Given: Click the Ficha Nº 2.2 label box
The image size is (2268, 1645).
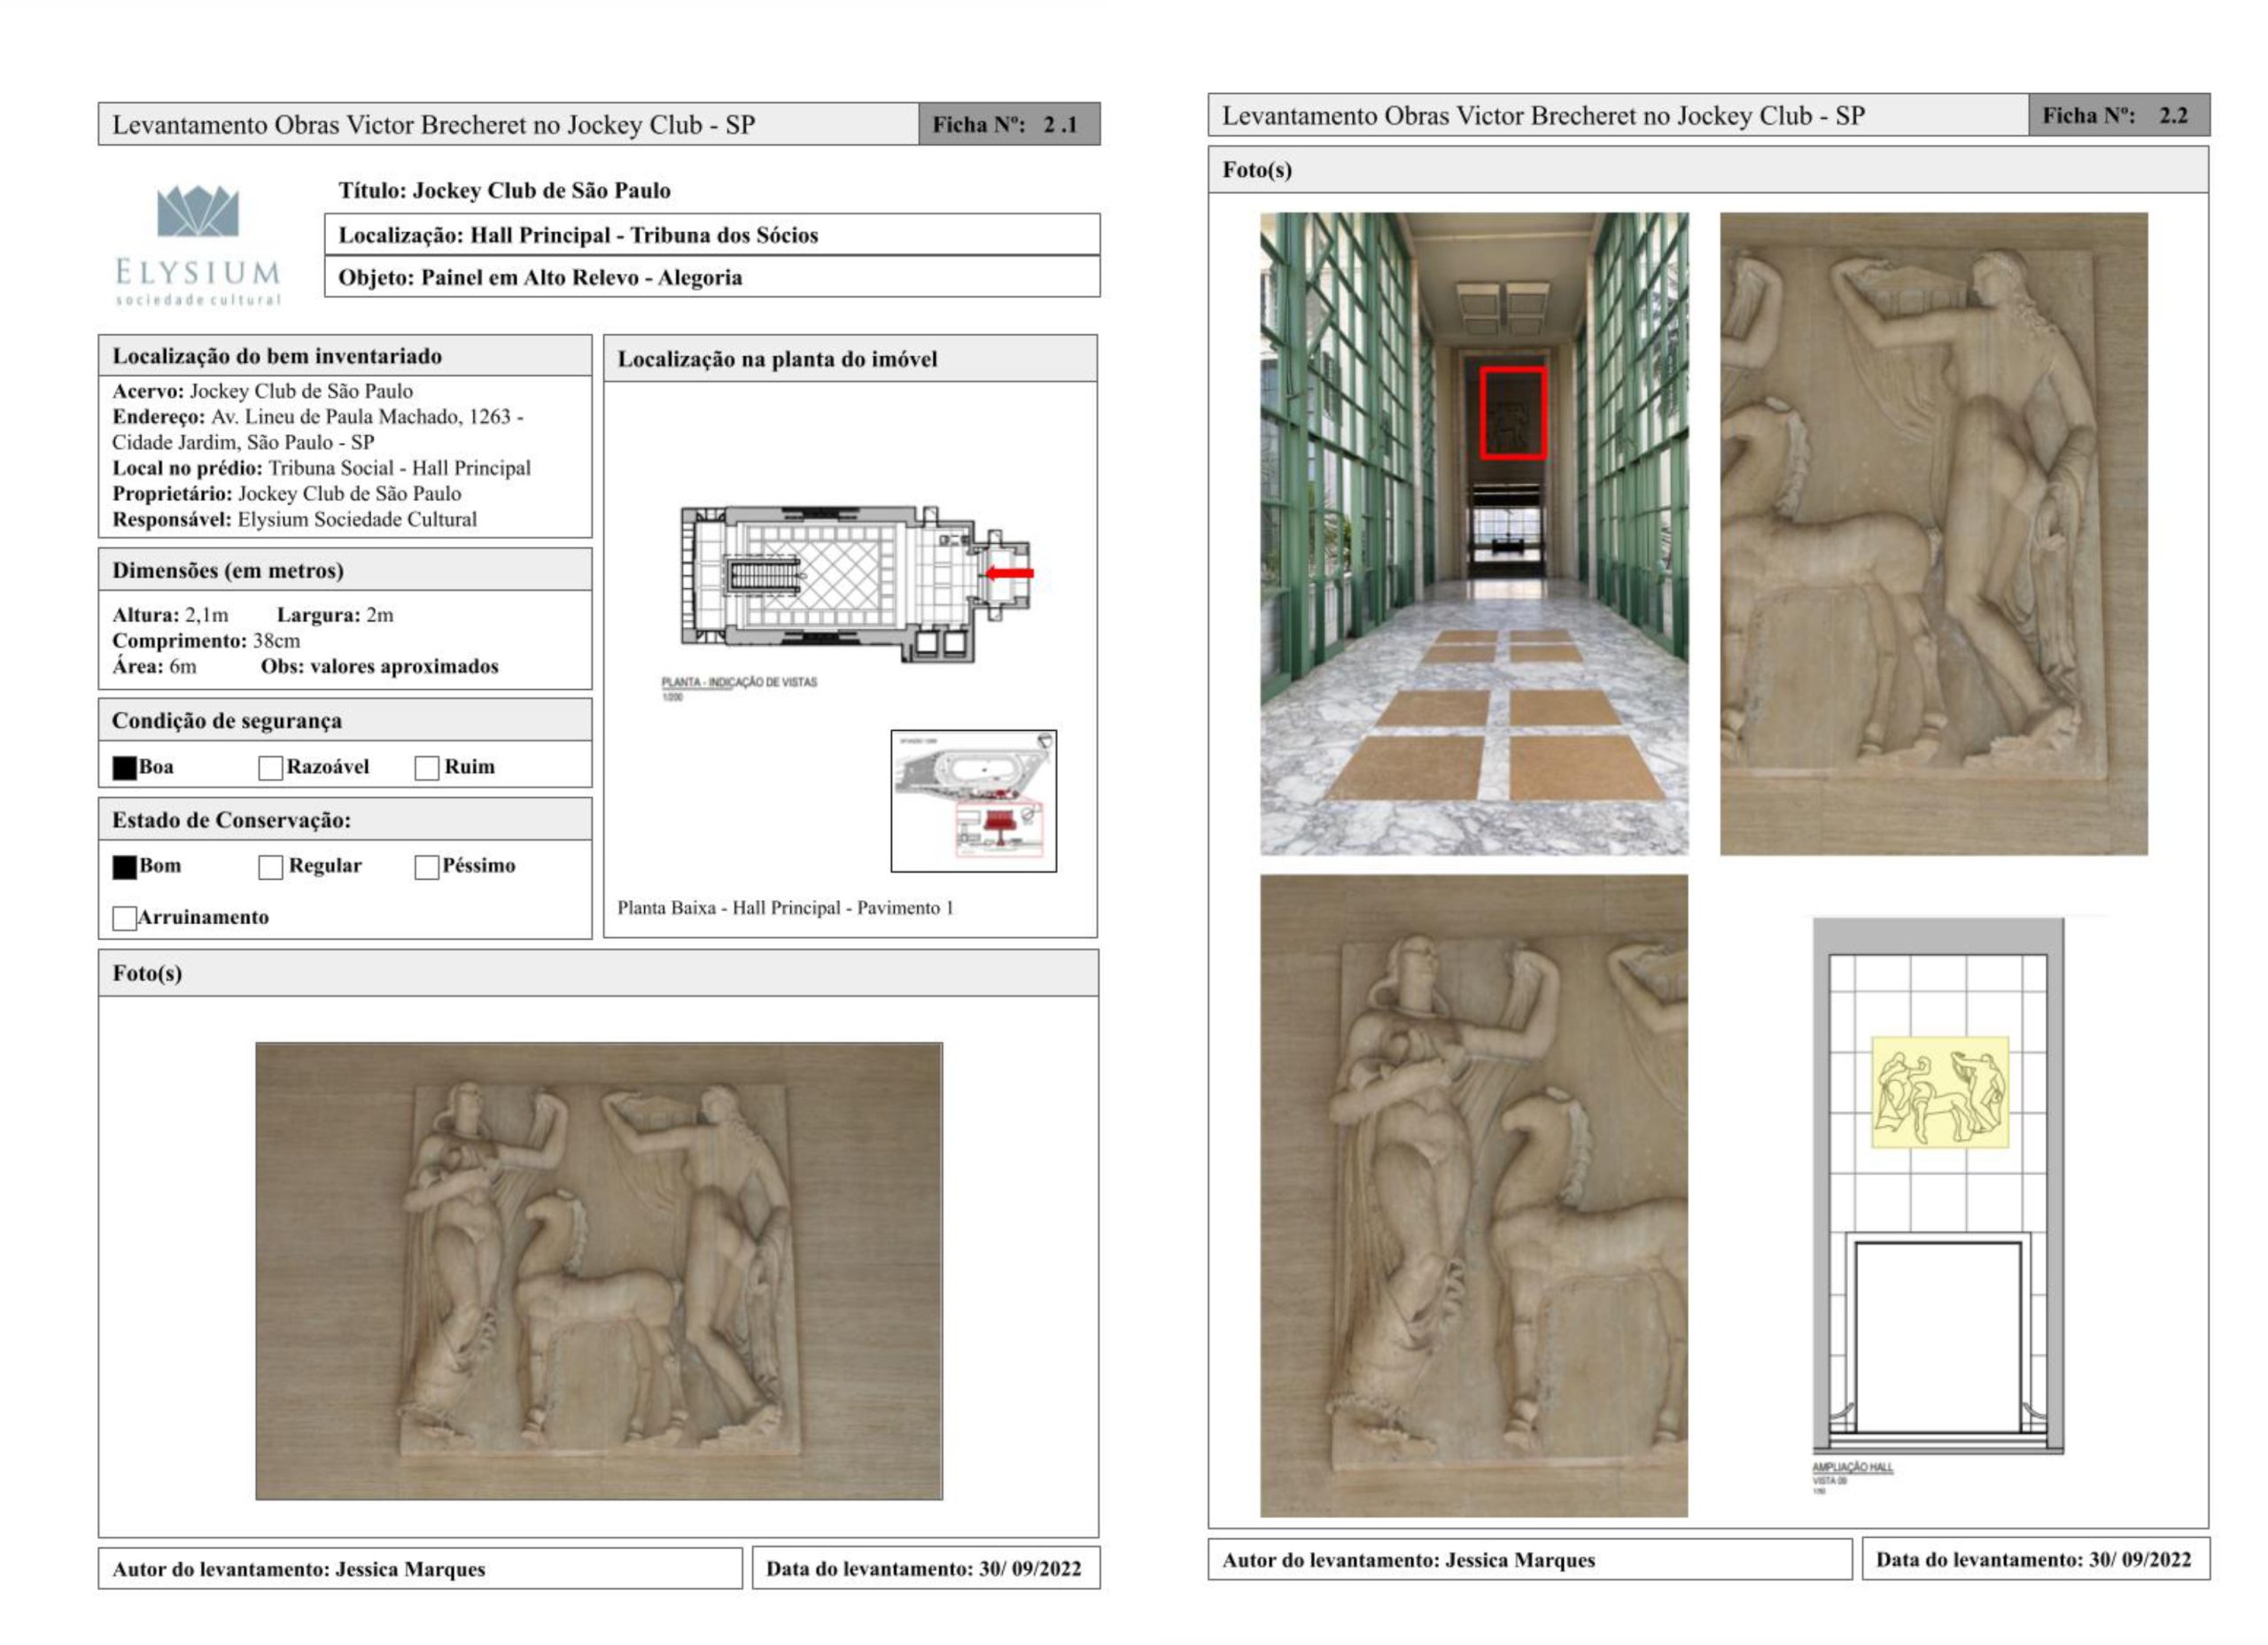Looking at the screenshot, I should 2118,115.
